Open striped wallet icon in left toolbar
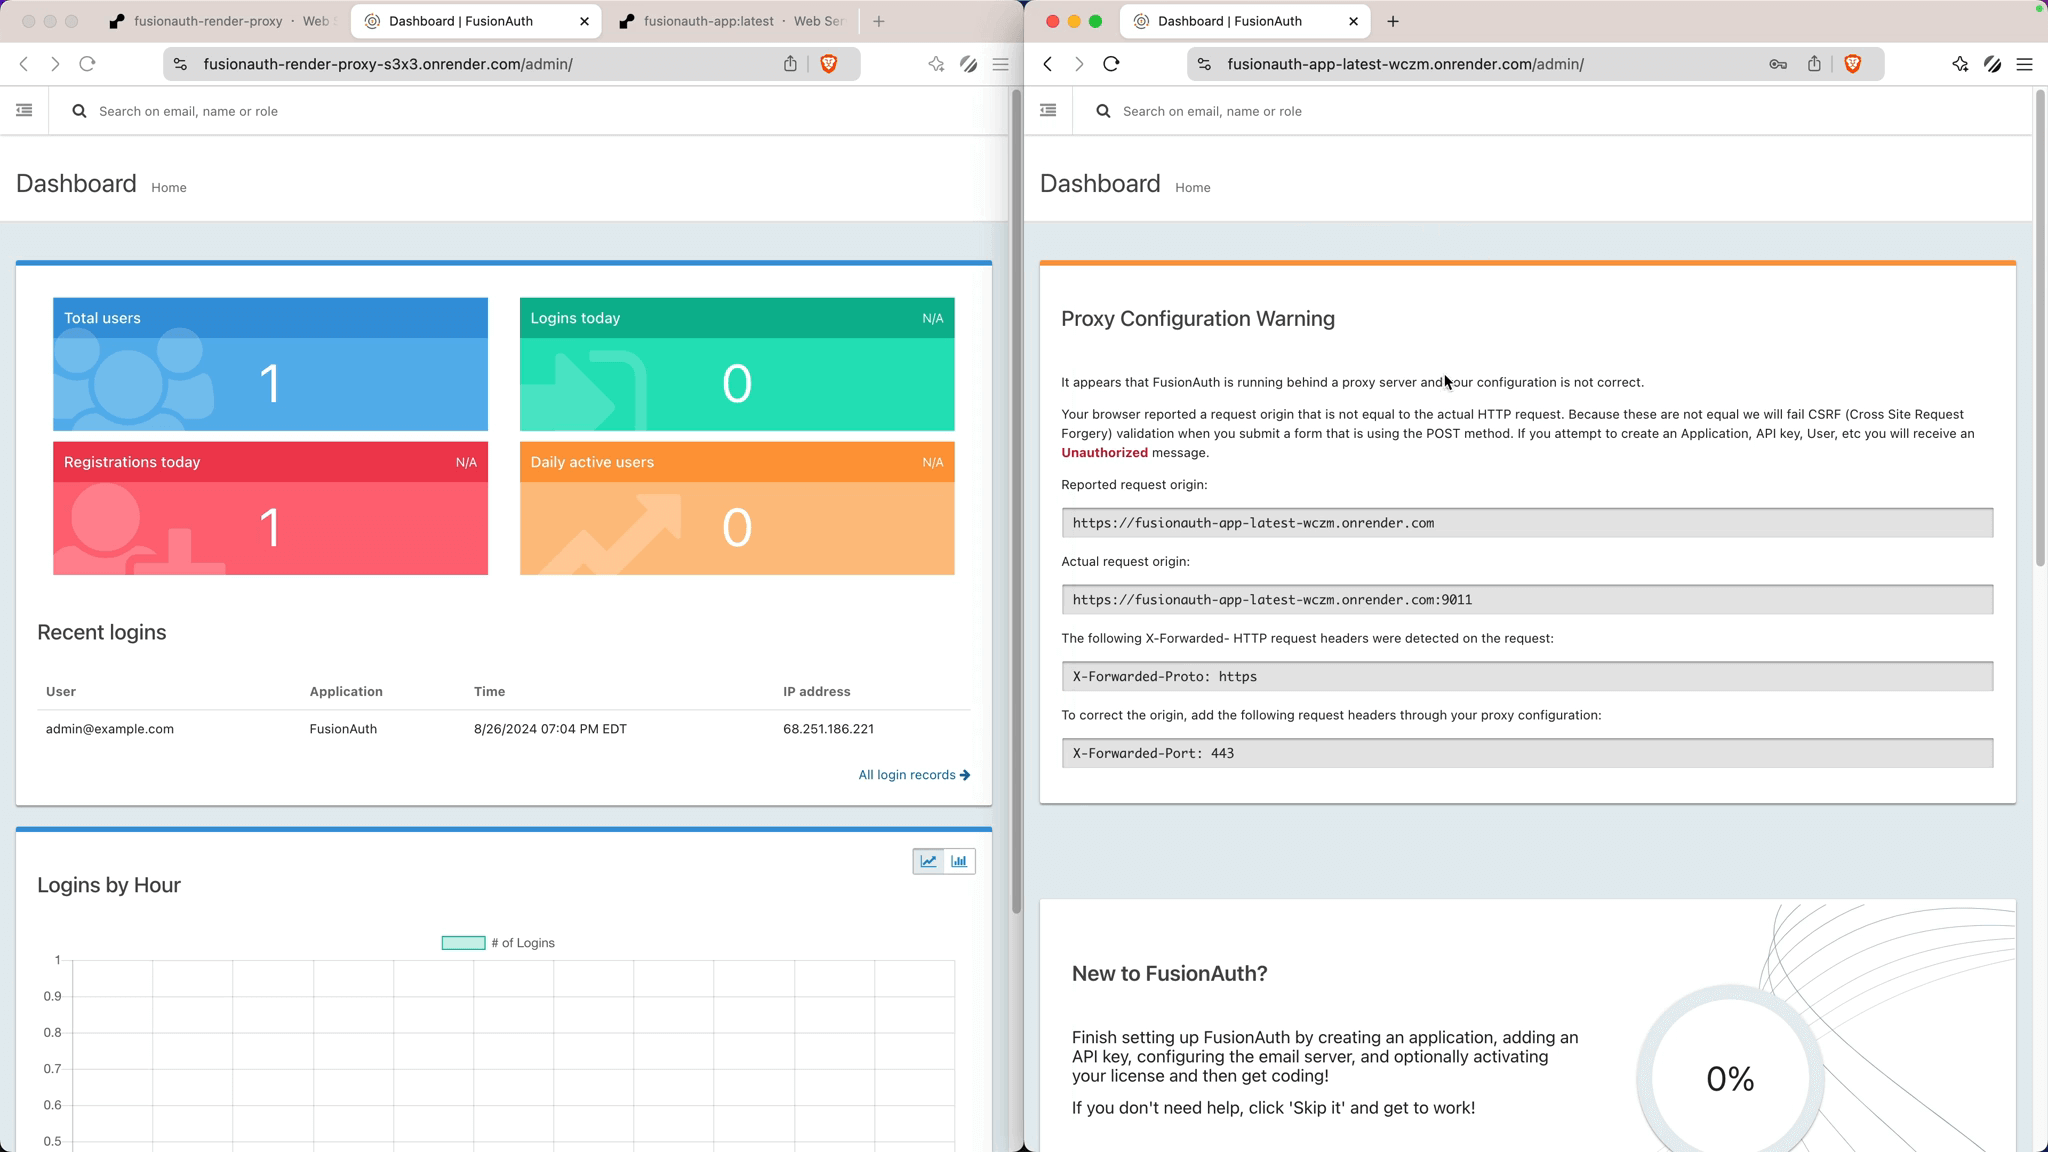The image size is (2048, 1152). pos(968,64)
